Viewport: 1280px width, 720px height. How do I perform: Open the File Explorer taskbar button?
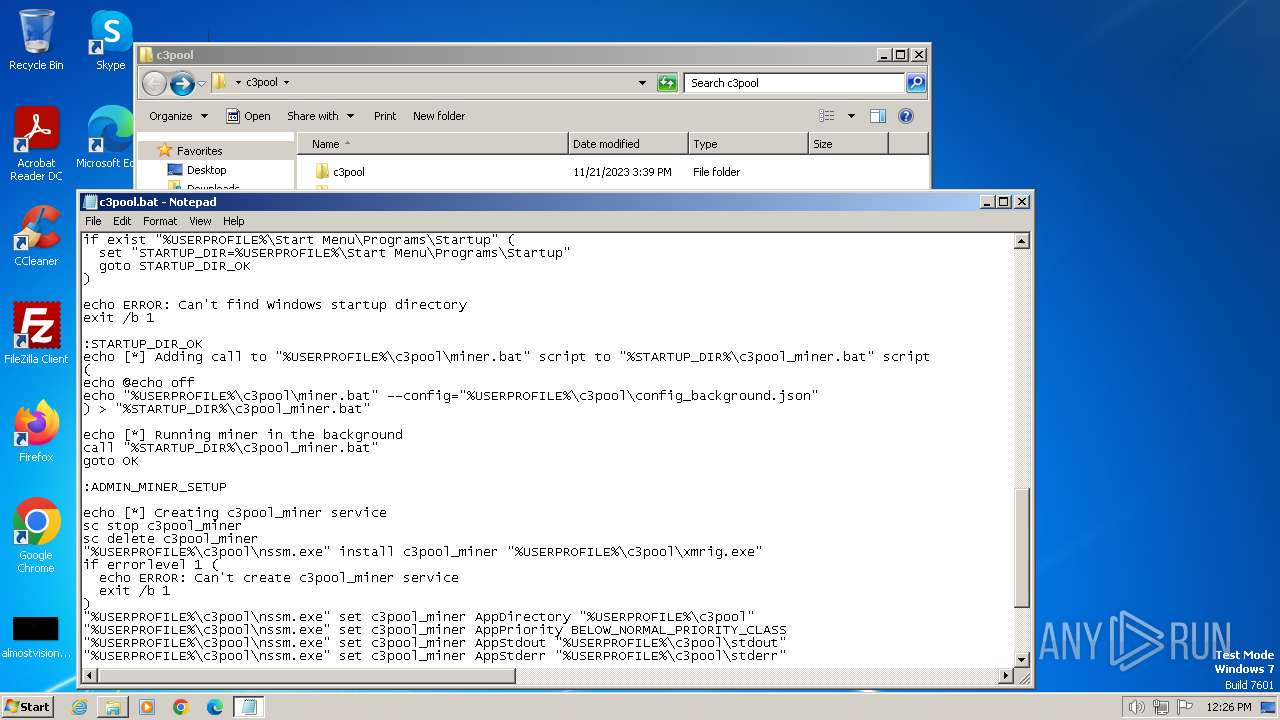[x=113, y=707]
